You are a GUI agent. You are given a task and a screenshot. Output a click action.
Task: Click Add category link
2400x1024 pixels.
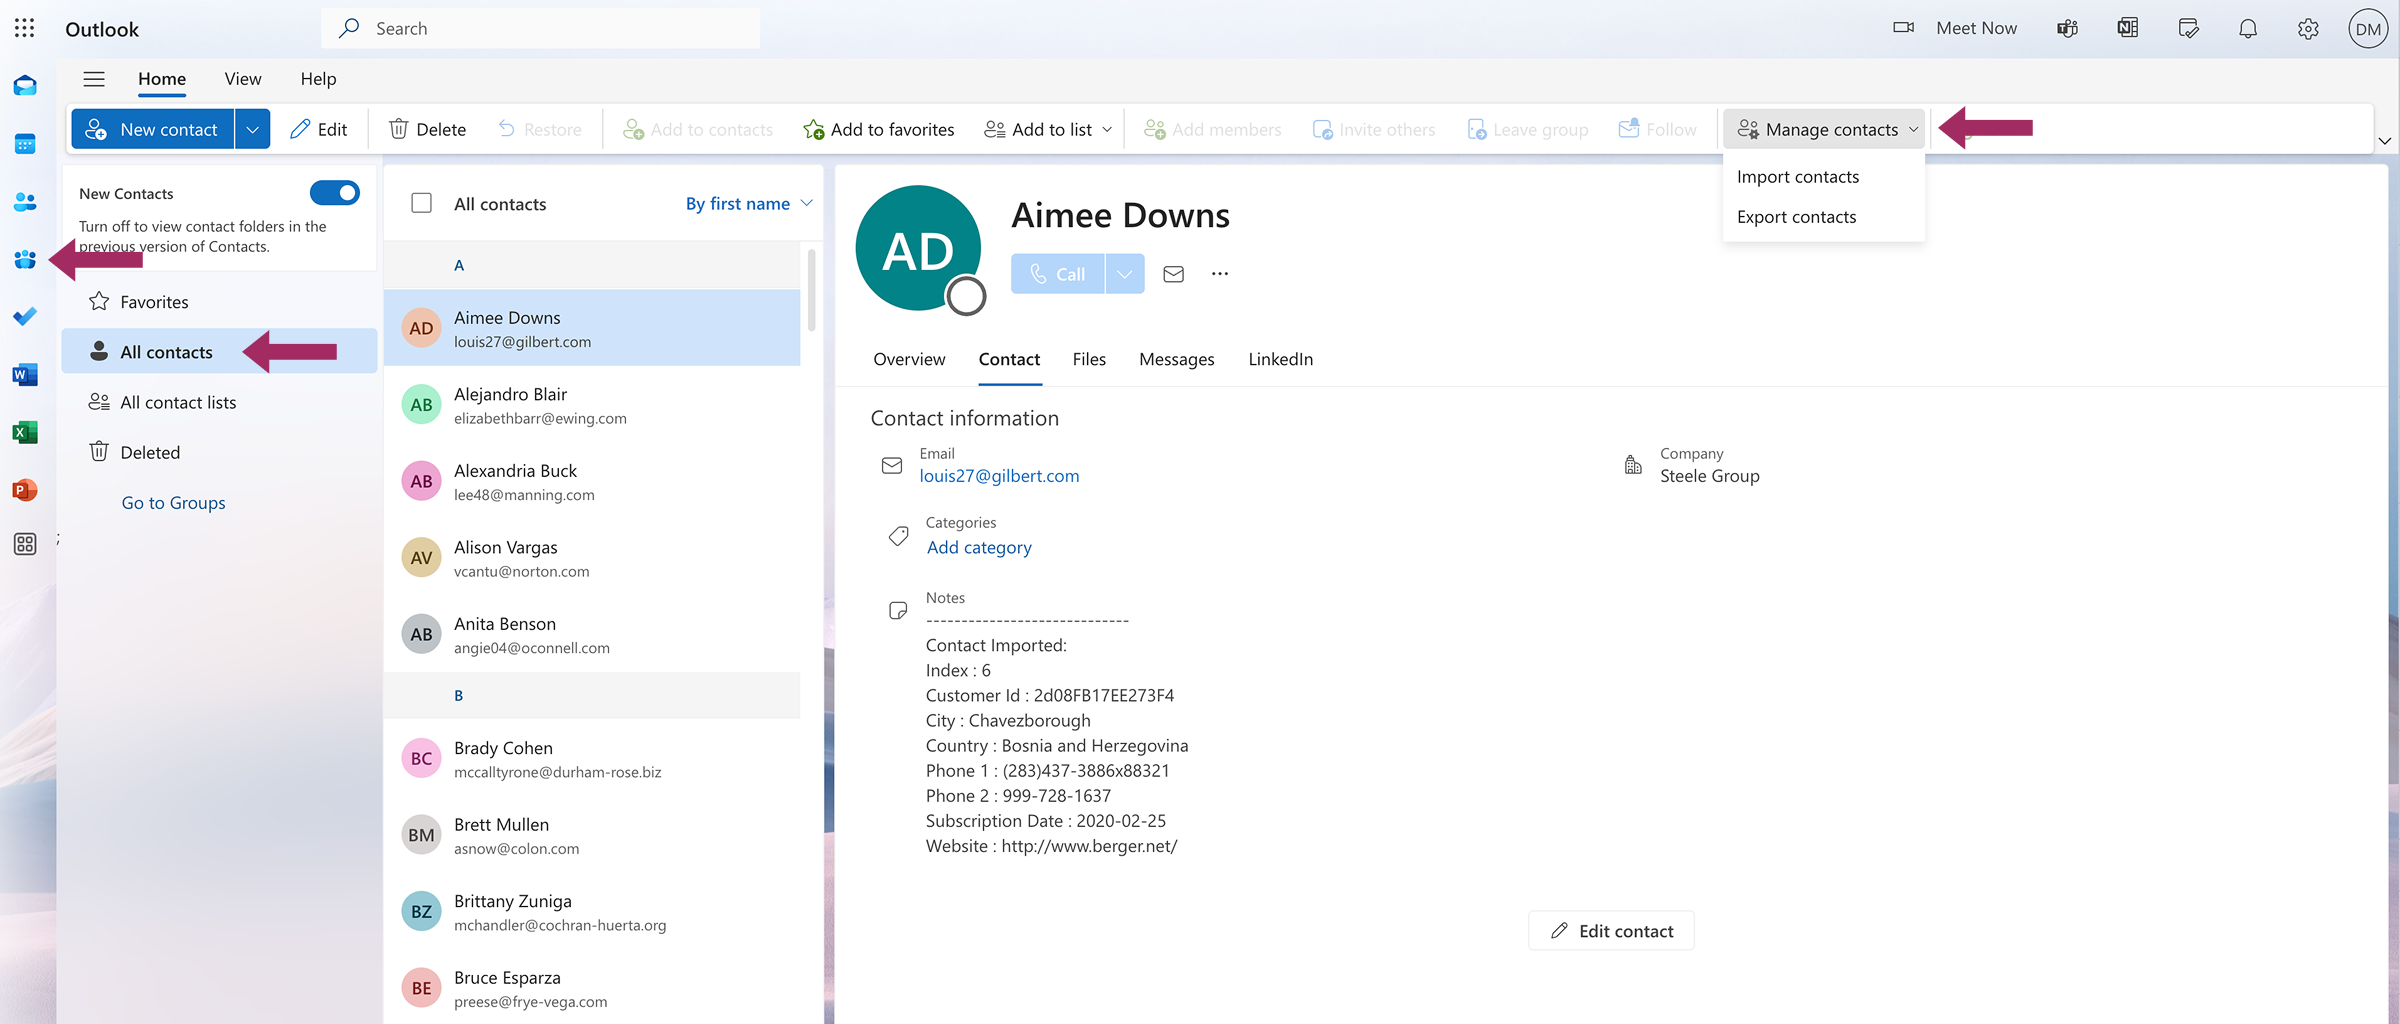[979, 548]
